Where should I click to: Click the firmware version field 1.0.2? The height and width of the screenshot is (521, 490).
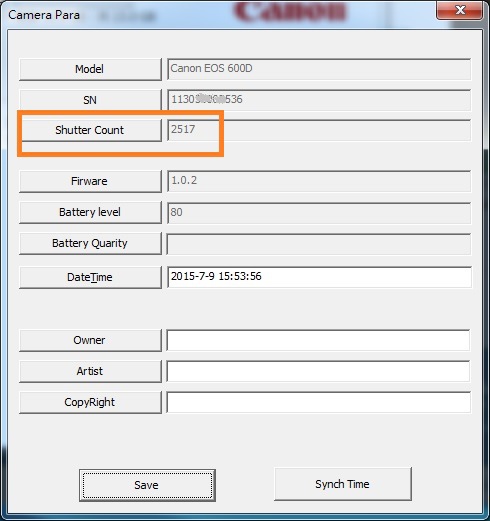(x=319, y=181)
